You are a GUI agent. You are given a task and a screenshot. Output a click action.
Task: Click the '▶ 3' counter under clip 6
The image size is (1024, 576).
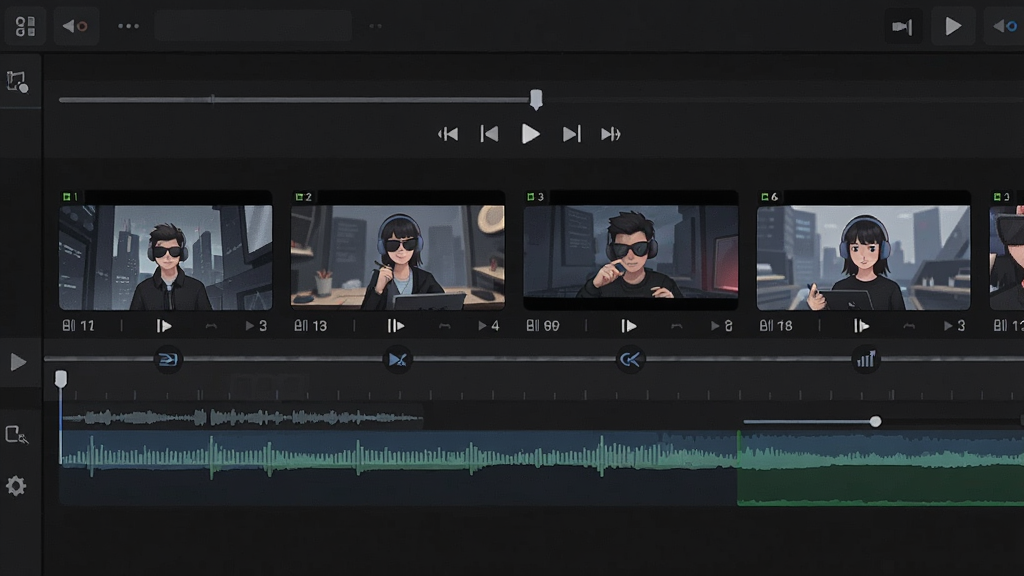tap(954, 326)
